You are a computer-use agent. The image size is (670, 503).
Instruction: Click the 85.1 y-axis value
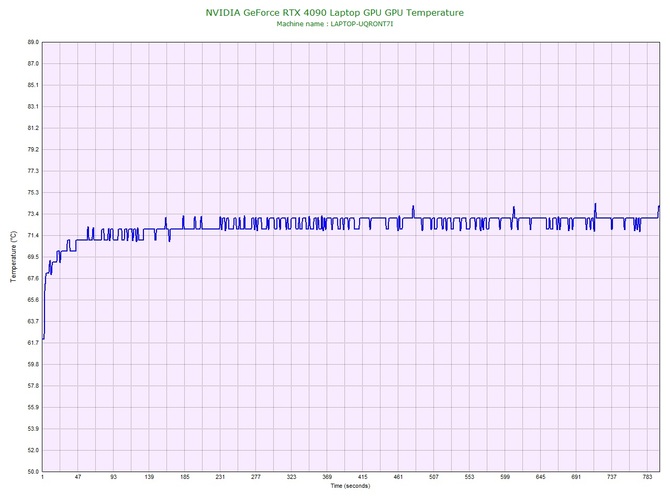pyautogui.click(x=33, y=85)
